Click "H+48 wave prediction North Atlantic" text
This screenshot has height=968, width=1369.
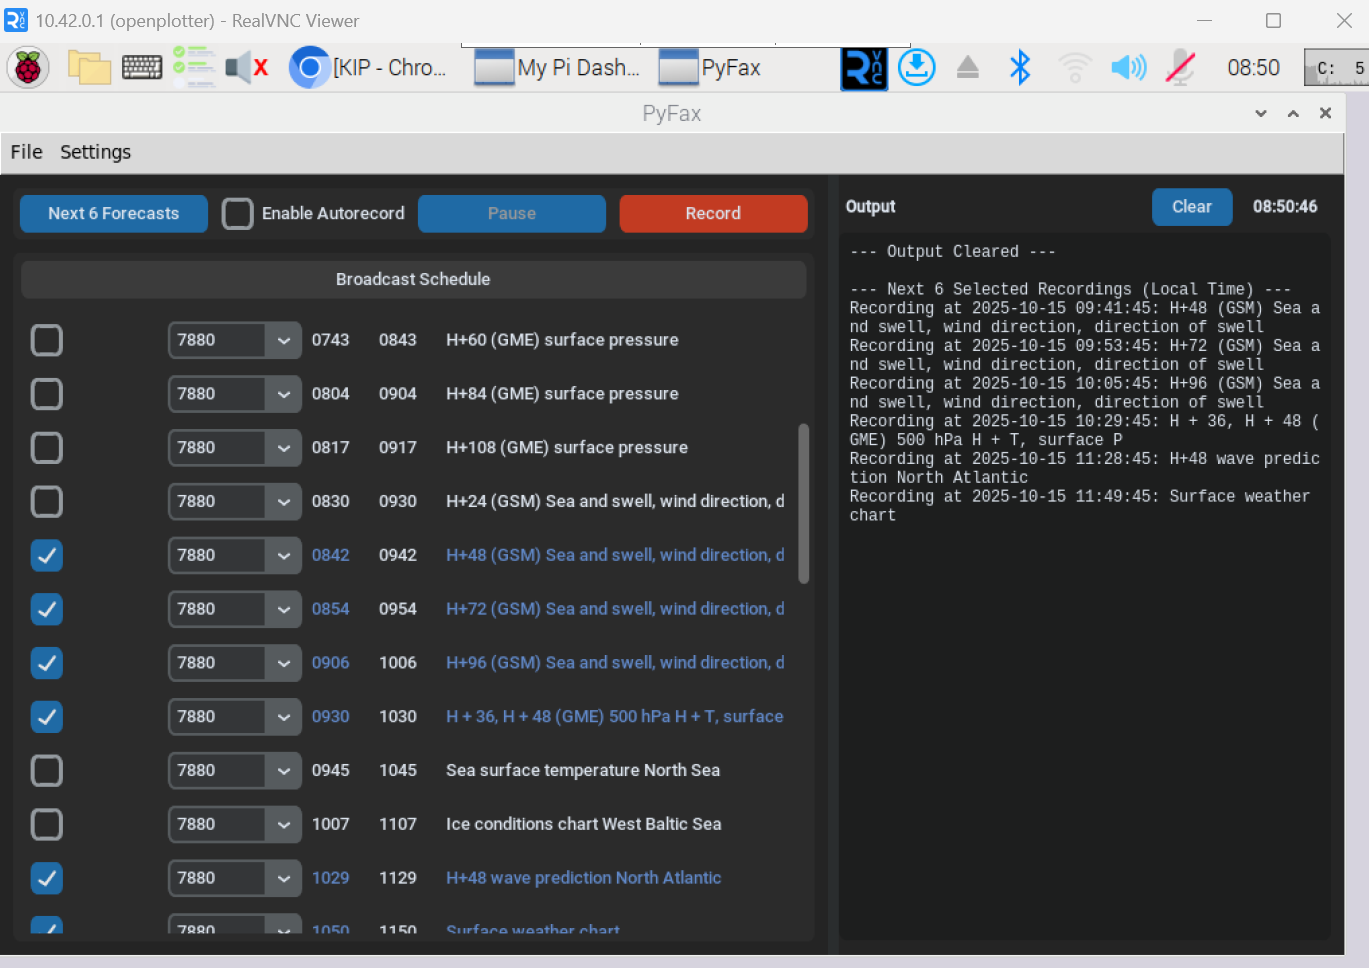(x=584, y=878)
